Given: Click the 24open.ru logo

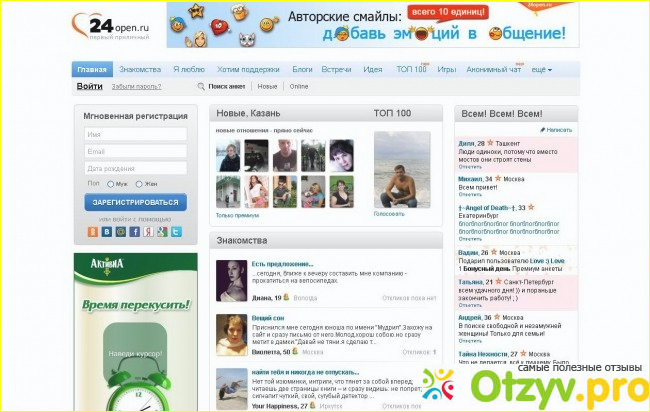Looking at the screenshot, I should [x=110, y=22].
